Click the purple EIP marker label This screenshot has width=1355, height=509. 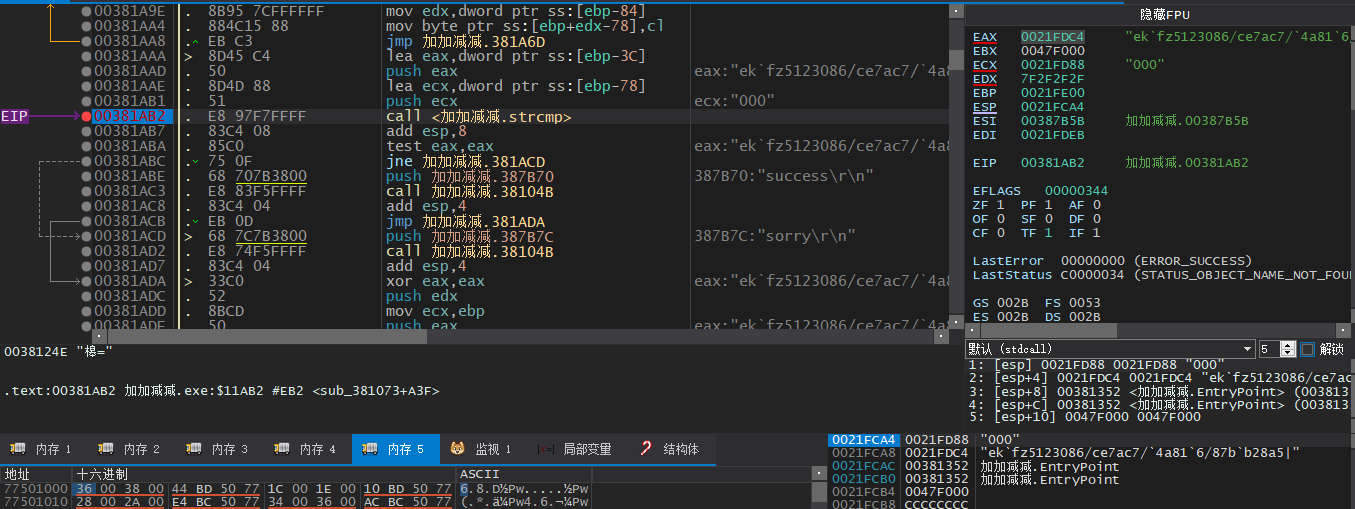[x=15, y=117]
